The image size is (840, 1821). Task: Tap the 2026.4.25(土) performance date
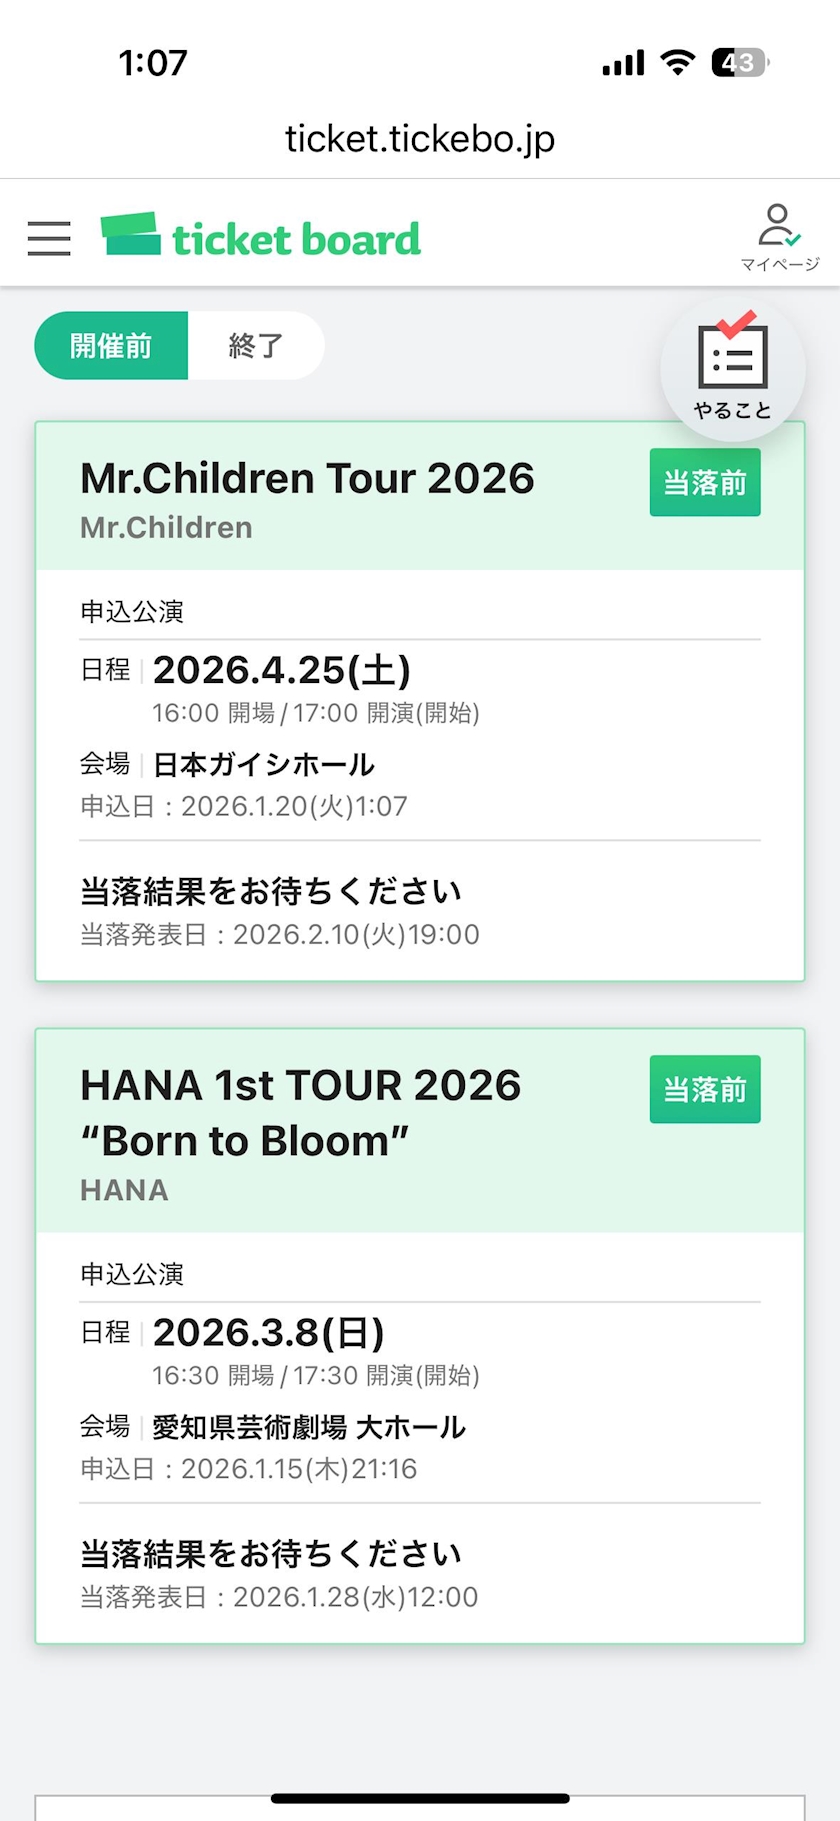click(x=282, y=670)
